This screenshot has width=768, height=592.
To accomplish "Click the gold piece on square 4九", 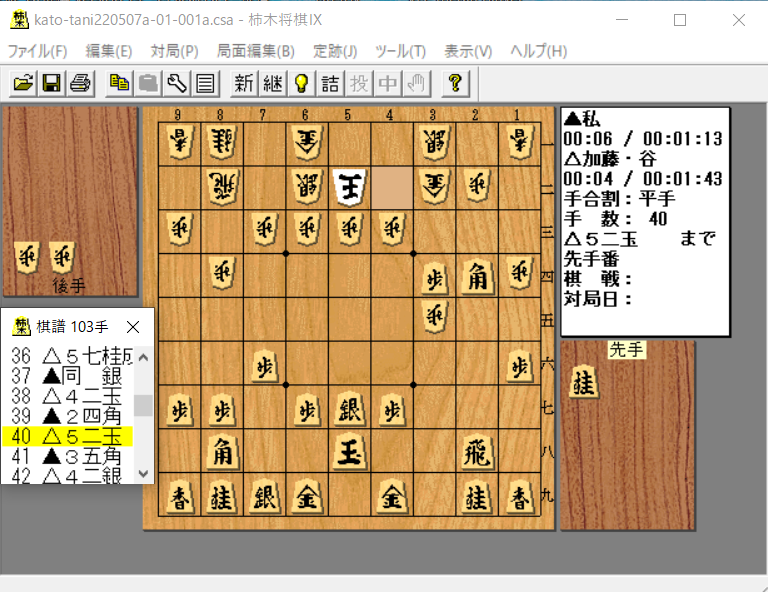I will 392,497.
